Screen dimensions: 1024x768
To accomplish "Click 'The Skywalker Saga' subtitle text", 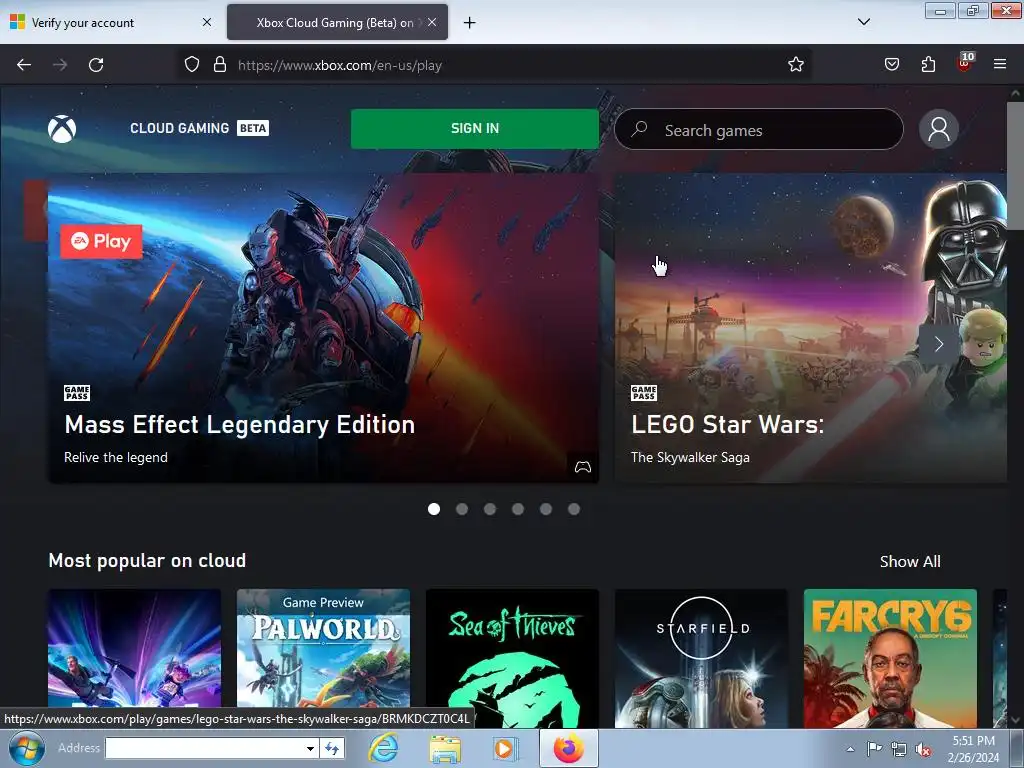I will (x=690, y=457).
